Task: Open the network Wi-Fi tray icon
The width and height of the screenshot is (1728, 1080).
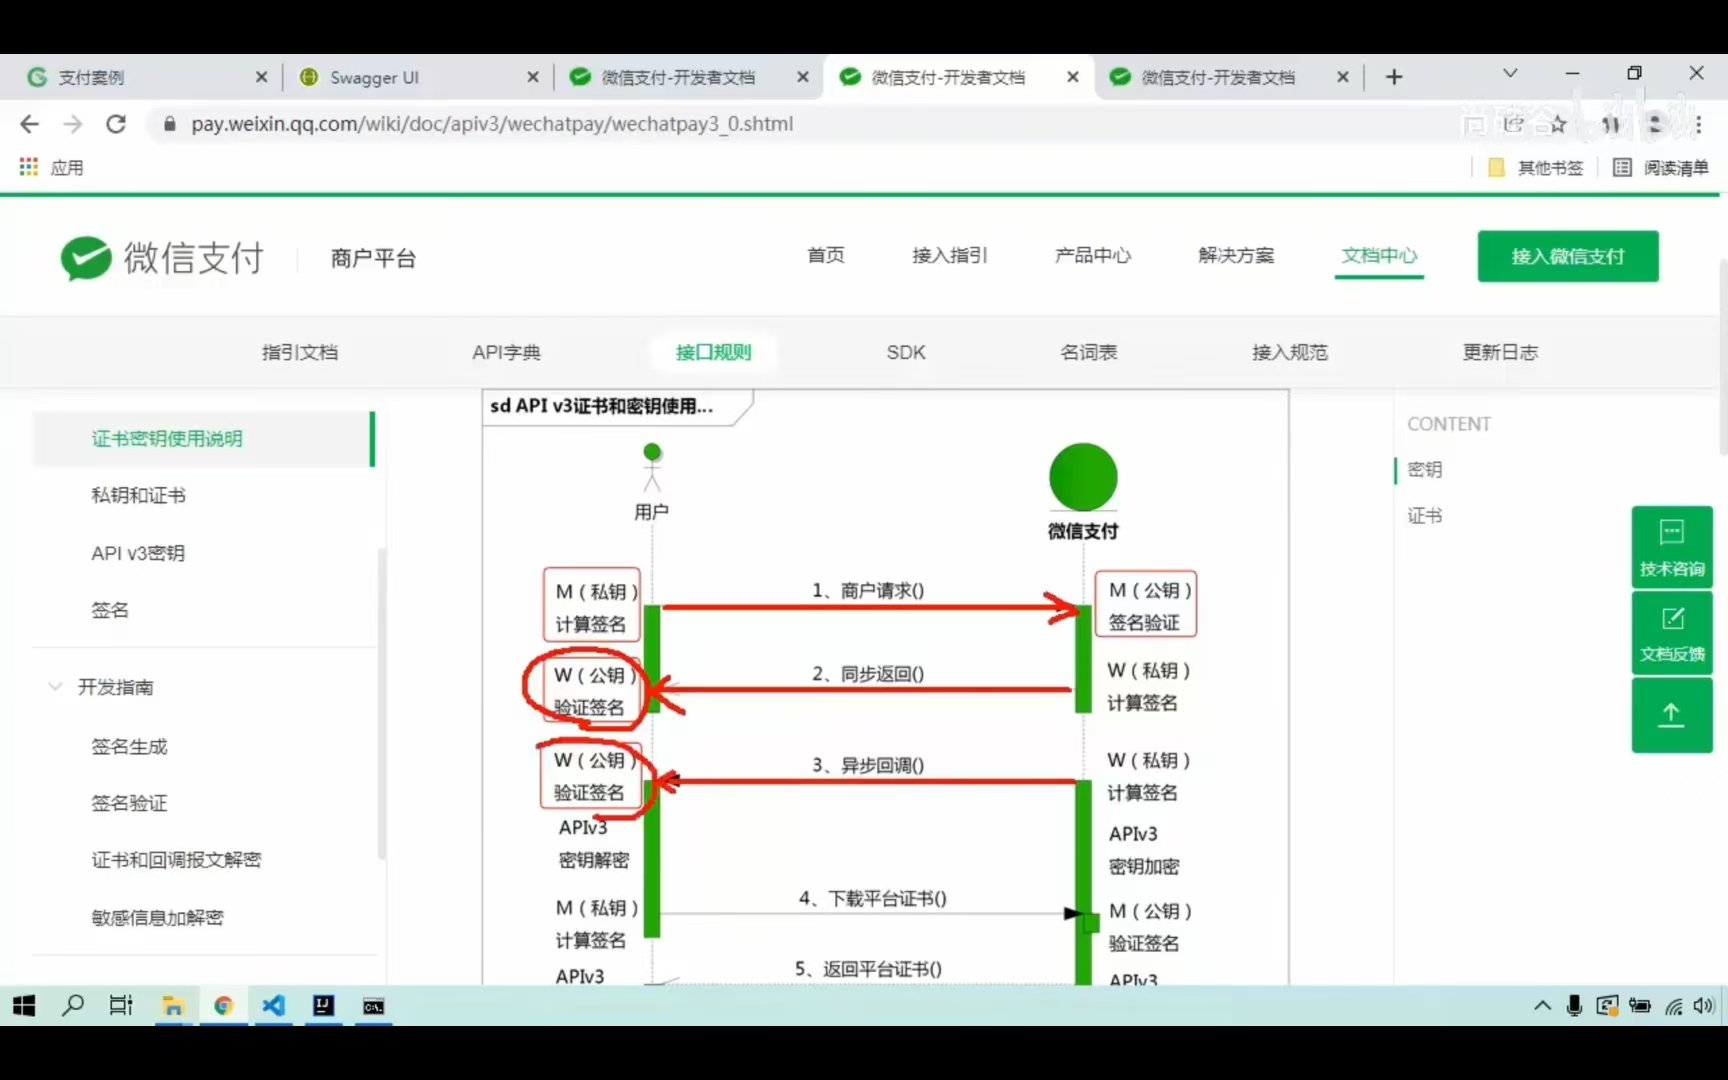Action: (x=1673, y=1006)
